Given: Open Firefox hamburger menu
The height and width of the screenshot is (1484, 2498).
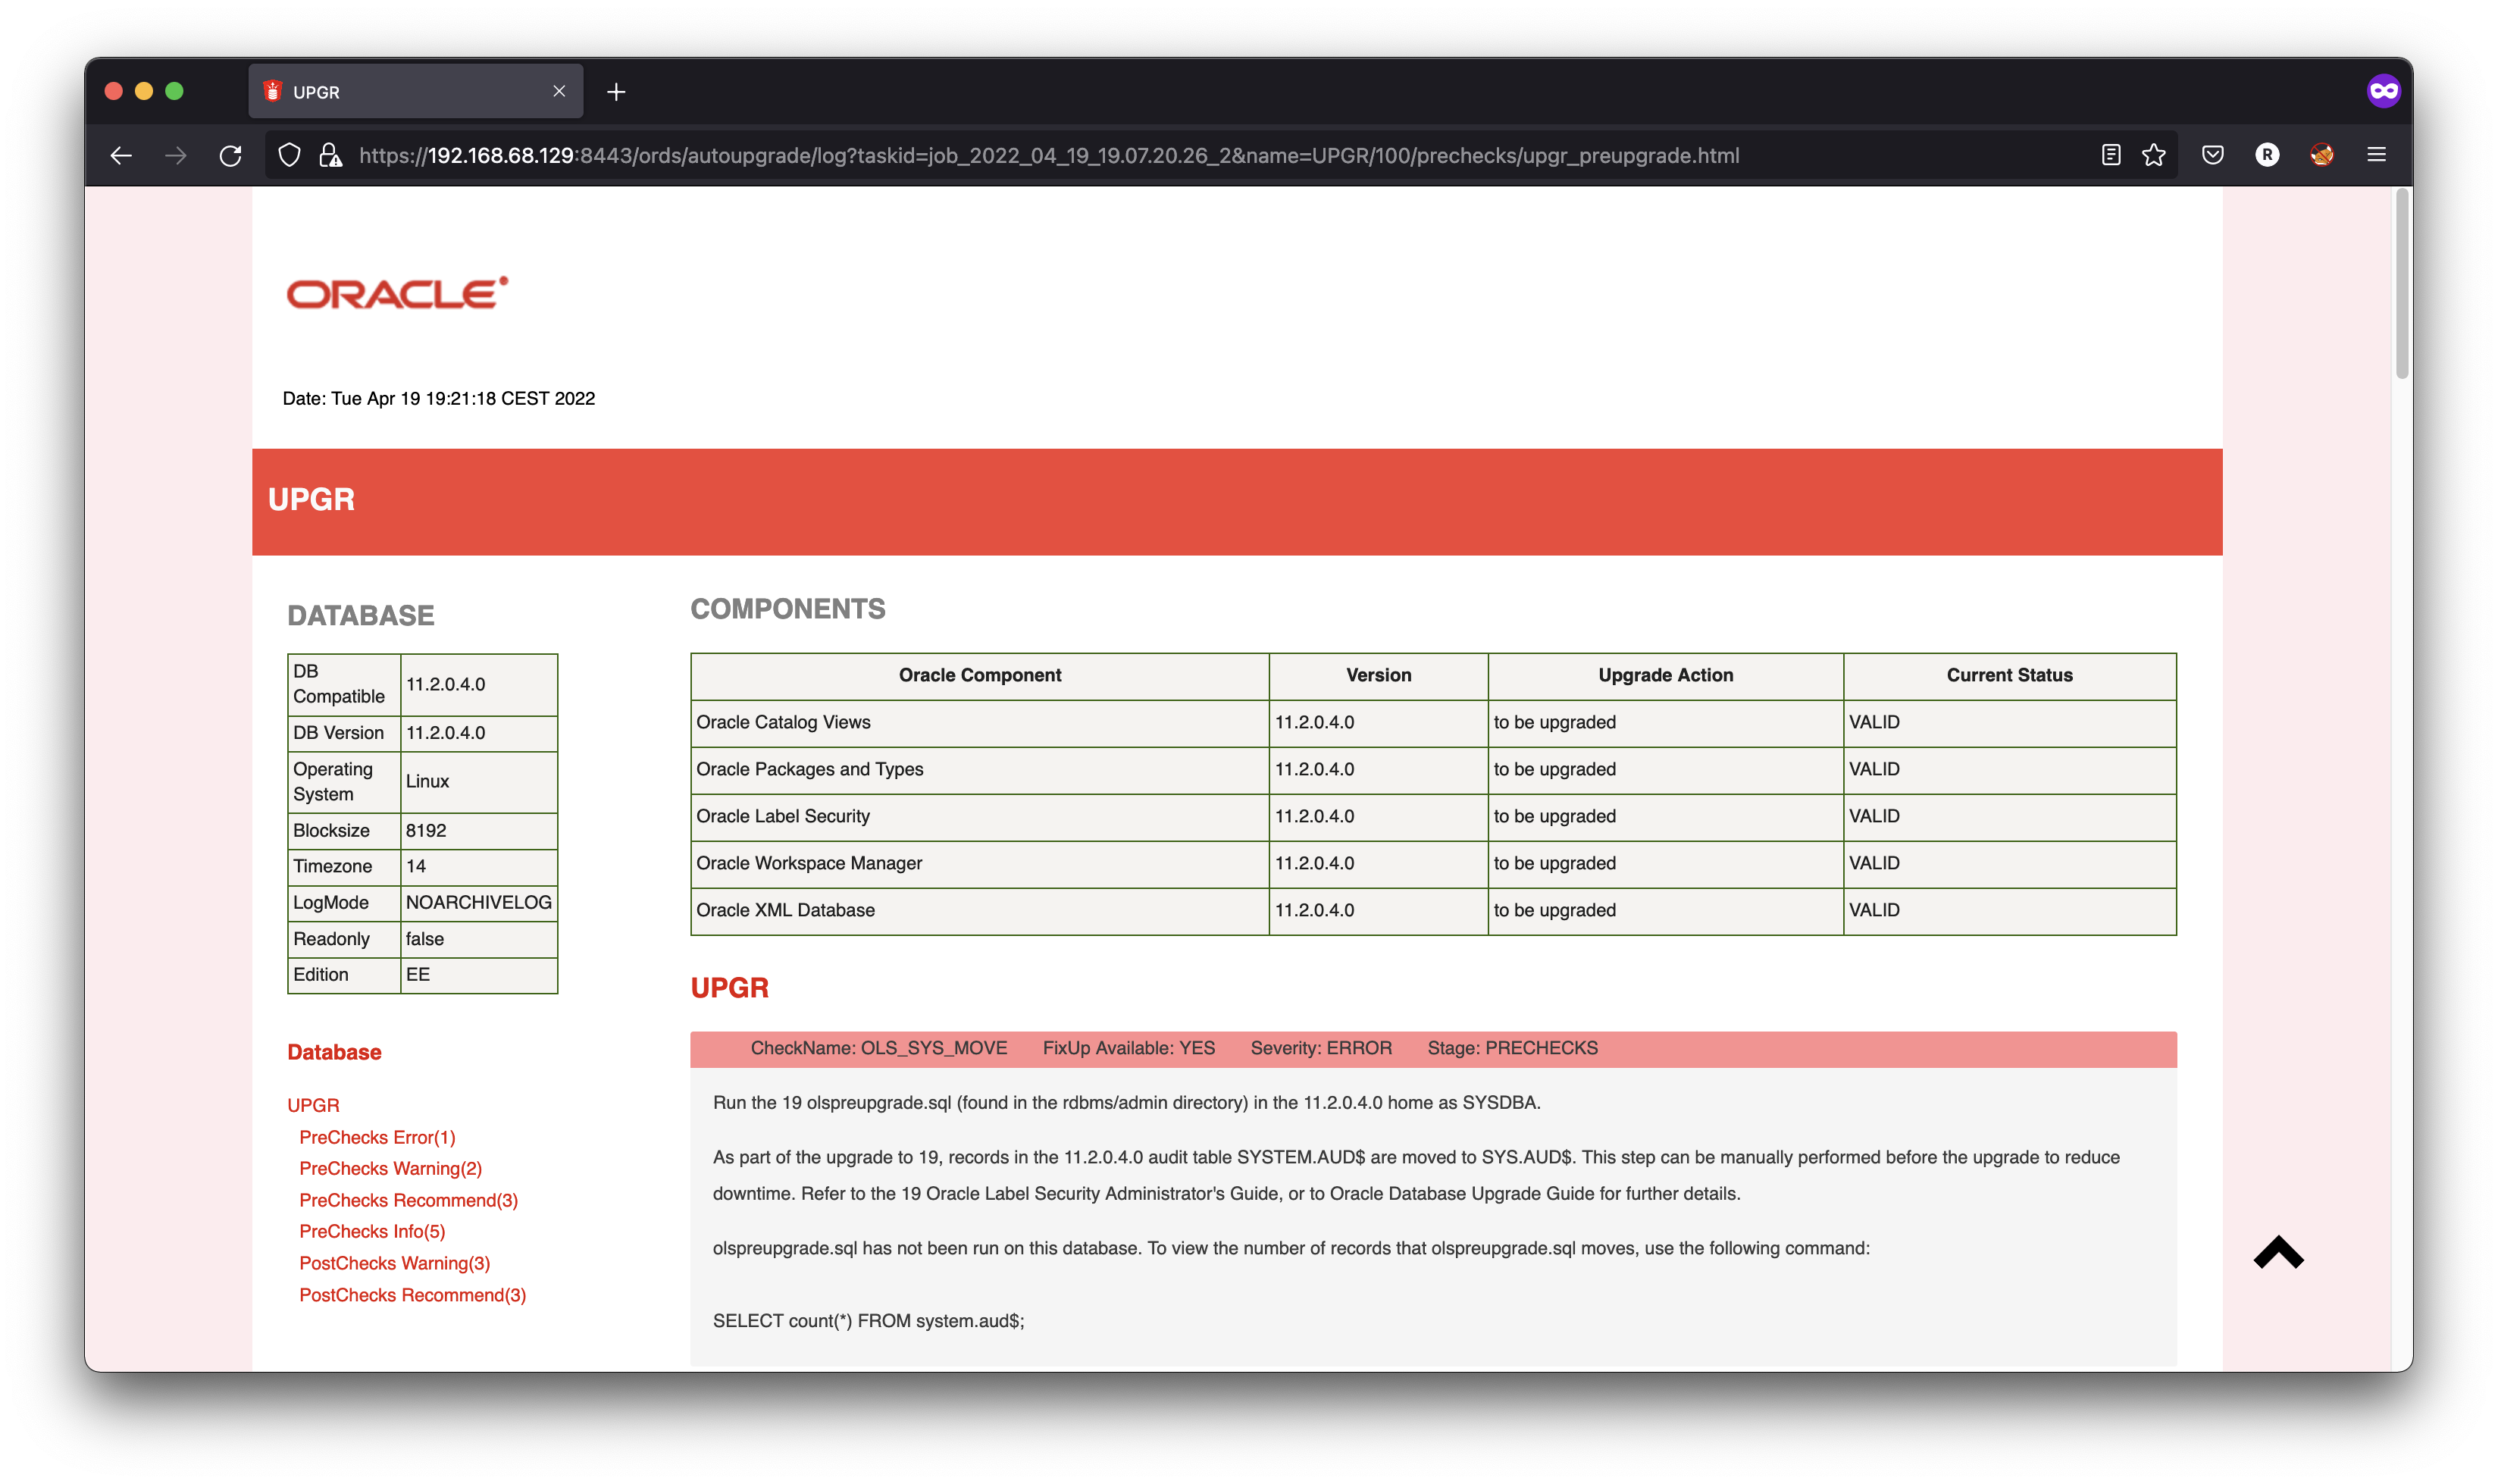Looking at the screenshot, I should click(2377, 155).
